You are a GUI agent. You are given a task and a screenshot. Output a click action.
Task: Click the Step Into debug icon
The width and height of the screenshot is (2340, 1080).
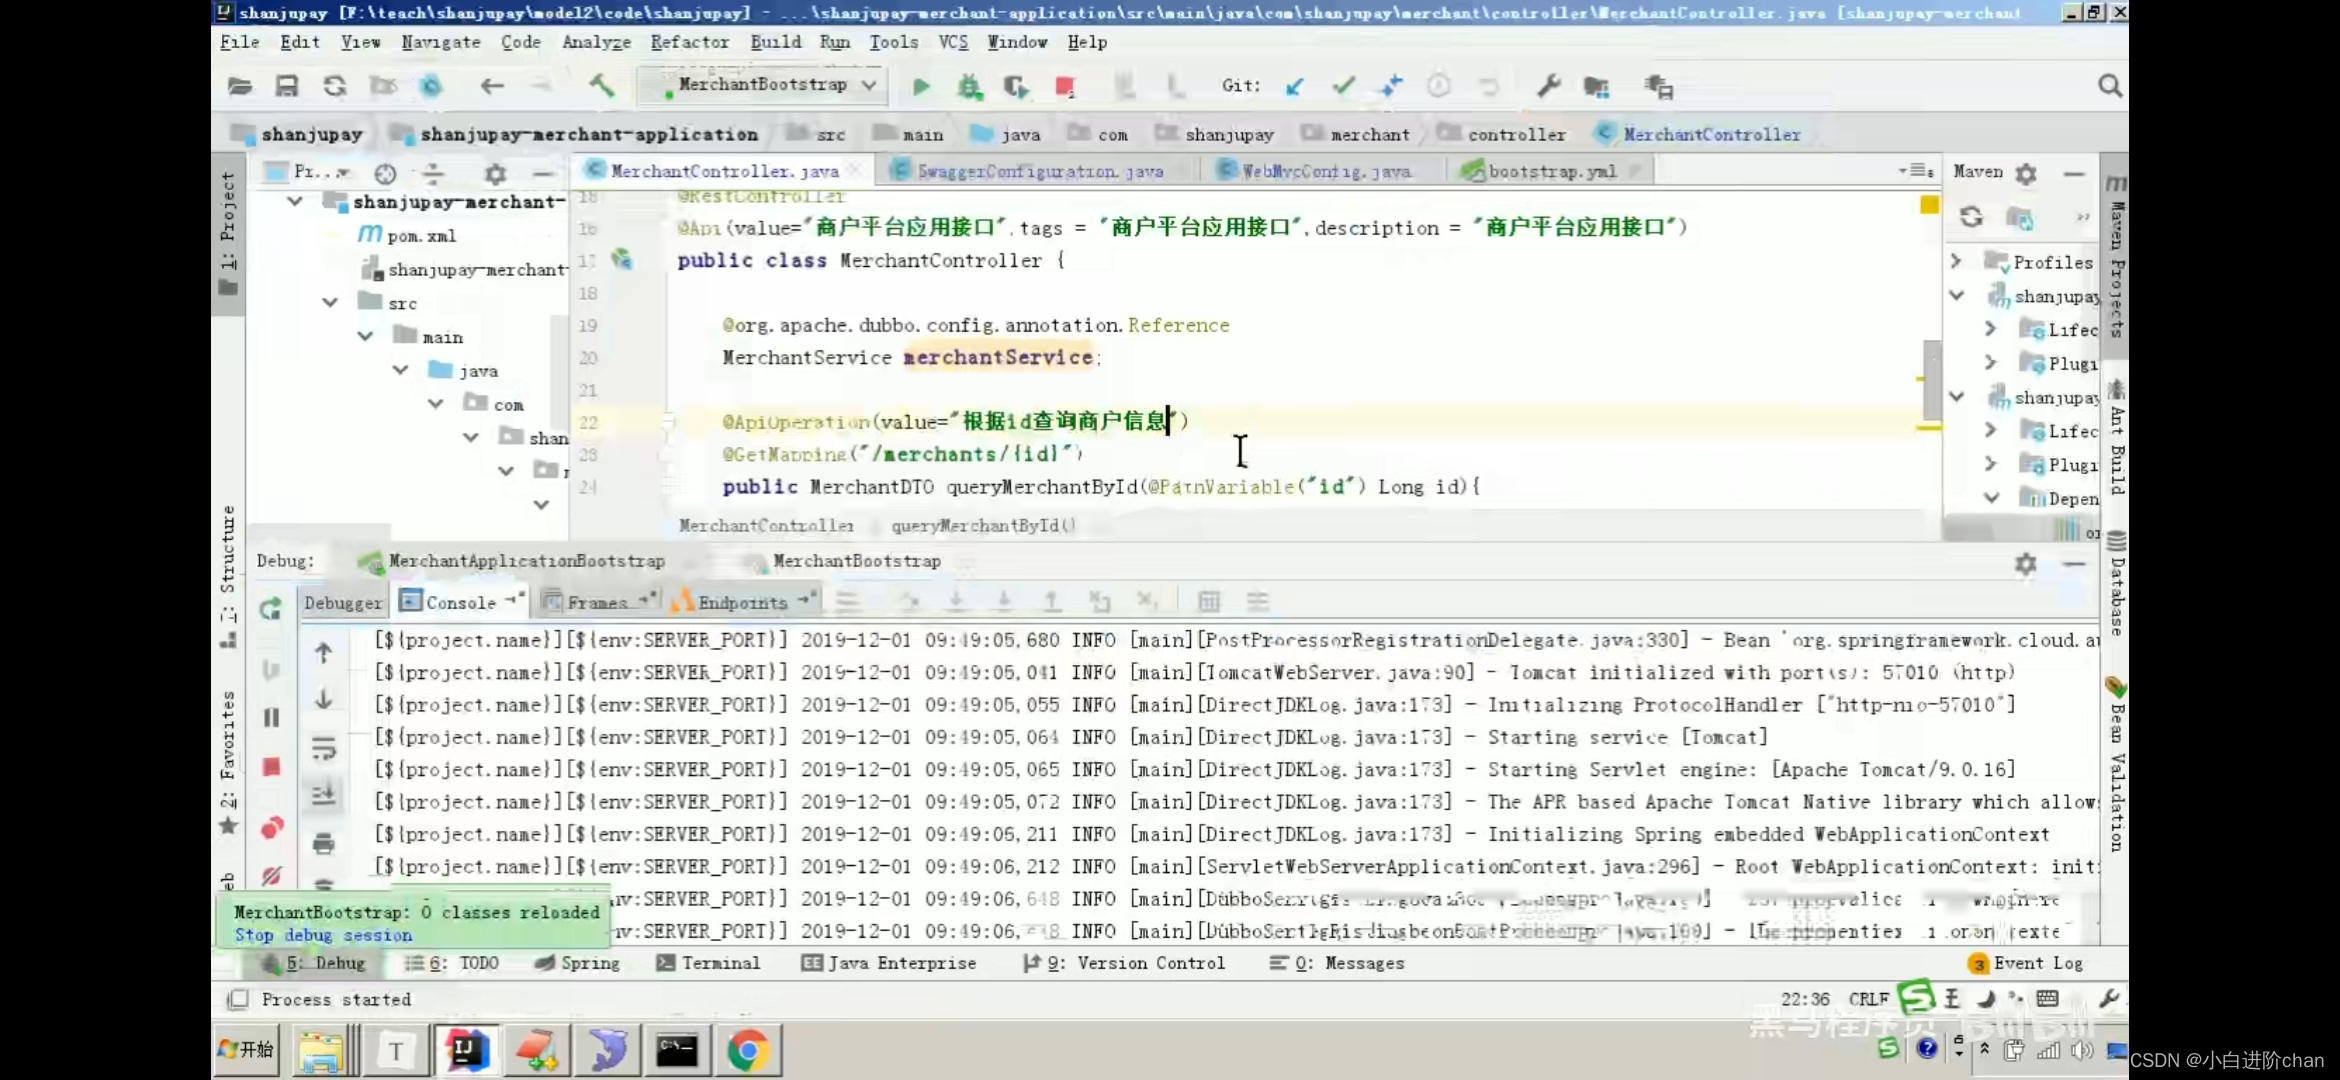[955, 601]
